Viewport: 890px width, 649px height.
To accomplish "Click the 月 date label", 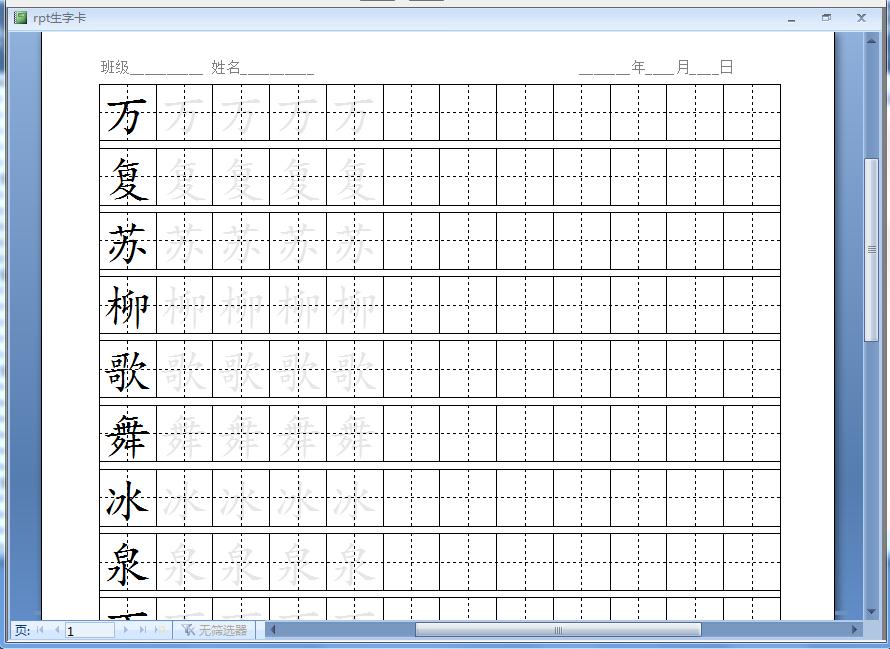I will click(x=683, y=67).
